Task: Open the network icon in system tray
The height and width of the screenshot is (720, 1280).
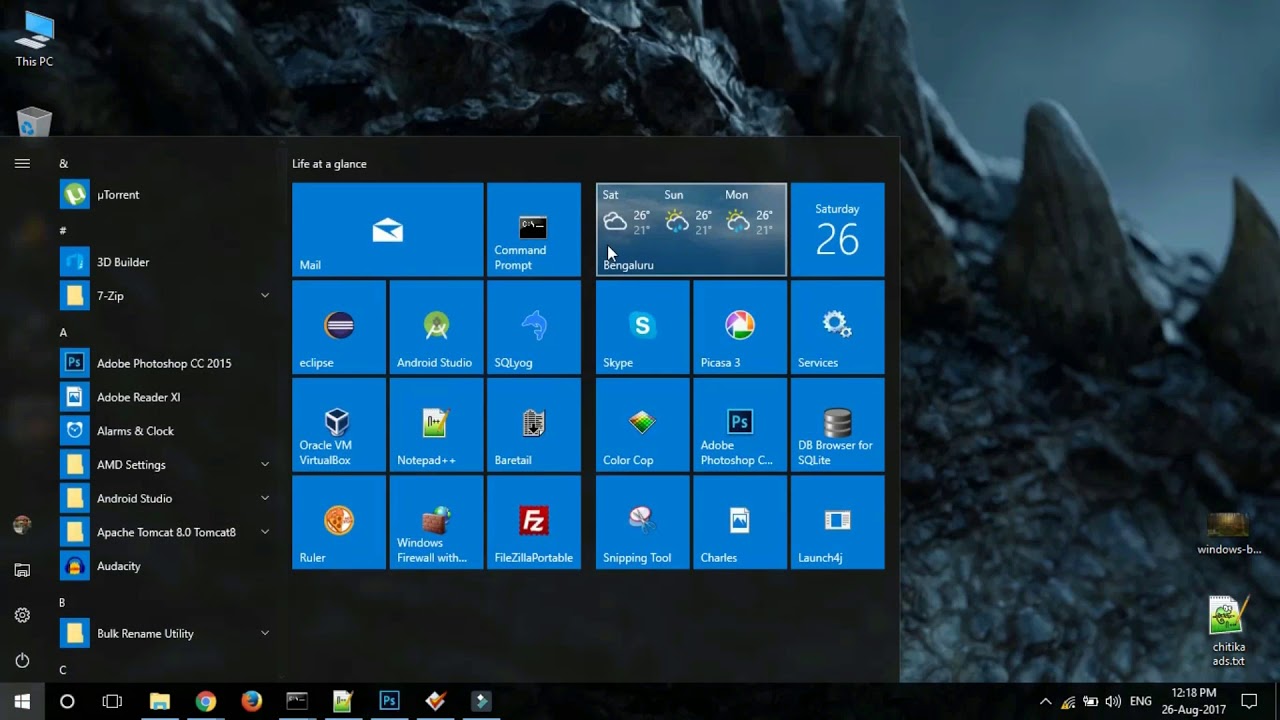Action: 1068,701
